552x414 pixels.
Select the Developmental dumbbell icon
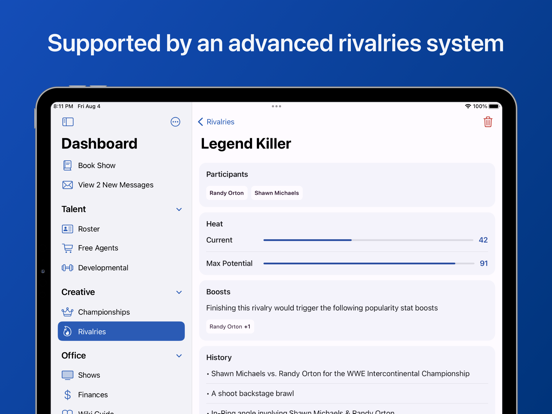tap(67, 268)
